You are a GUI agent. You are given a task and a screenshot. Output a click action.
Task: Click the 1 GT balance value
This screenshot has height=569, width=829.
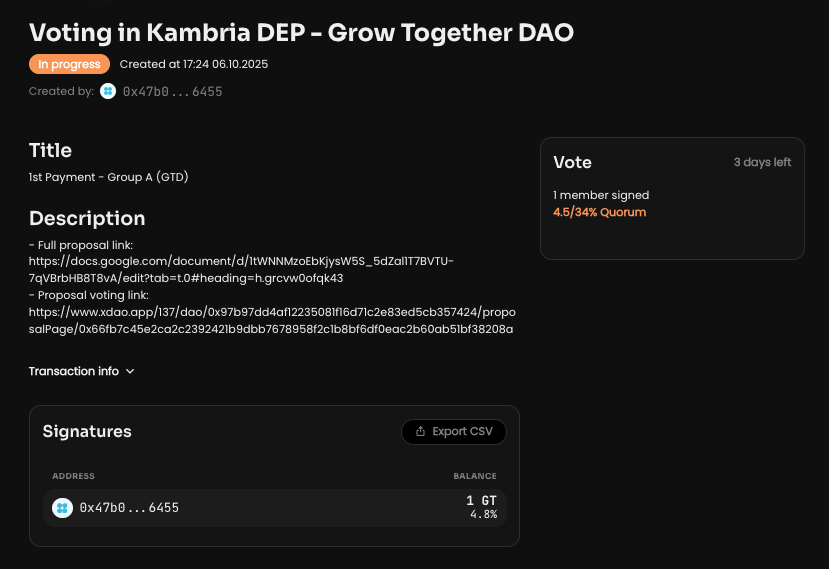pos(481,500)
